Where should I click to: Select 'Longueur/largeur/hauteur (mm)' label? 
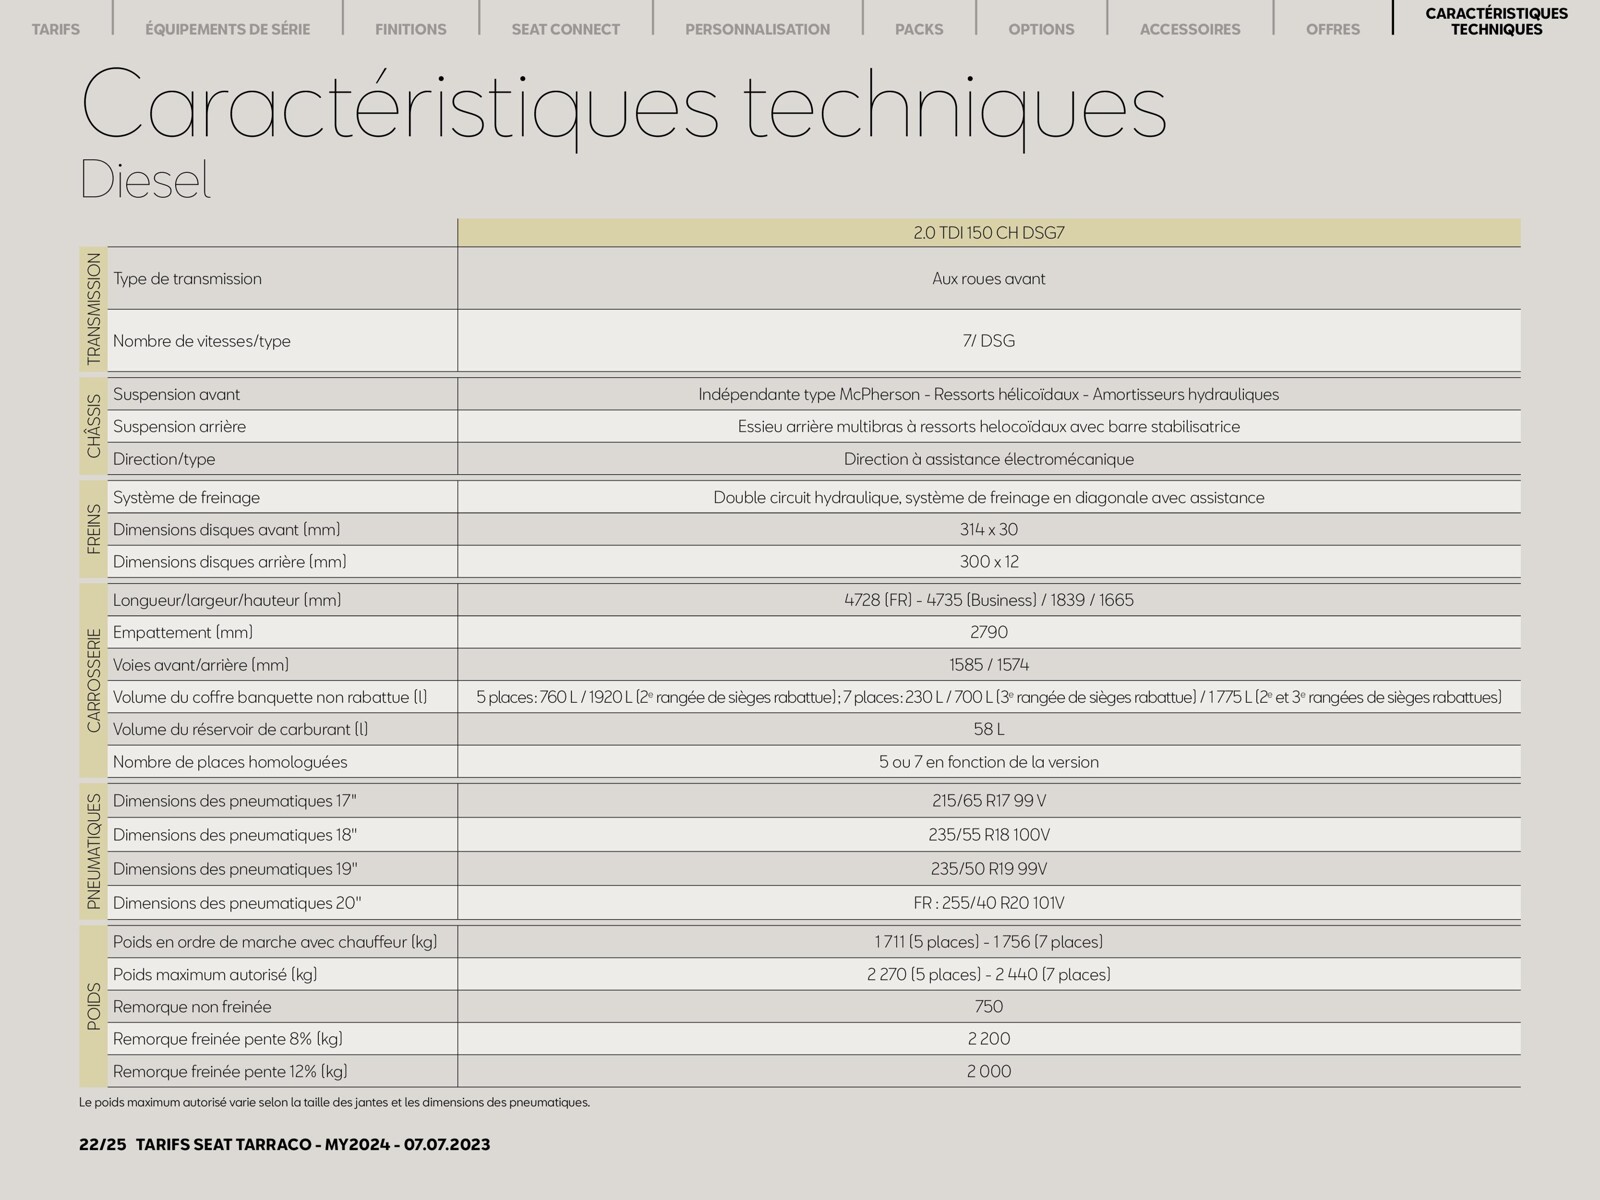[x=227, y=600]
